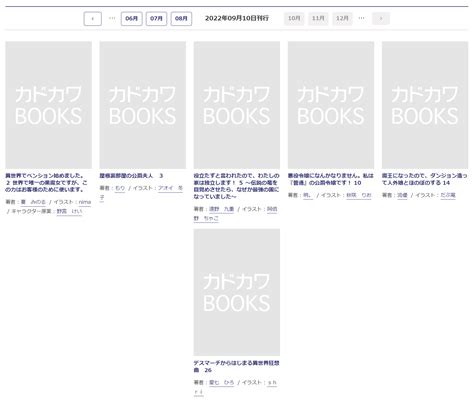
Task: Open cover of 悪役令嬢になんかなりません 10
Action: coord(331,105)
